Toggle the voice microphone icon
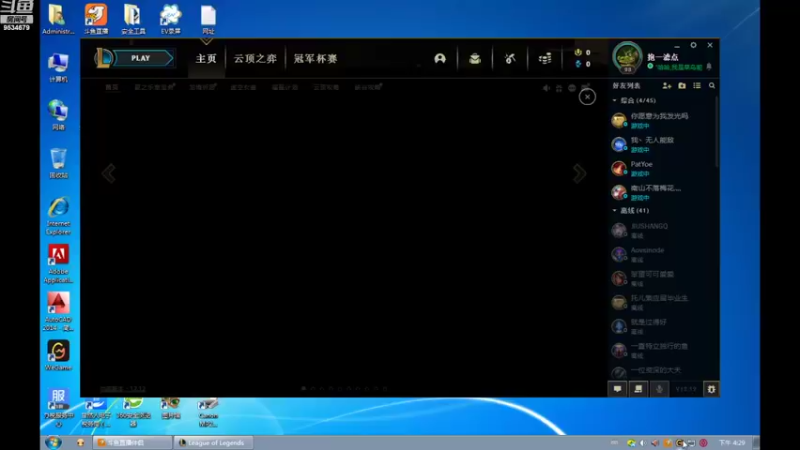Image resolution: width=800 pixels, height=450 pixels. point(659,389)
